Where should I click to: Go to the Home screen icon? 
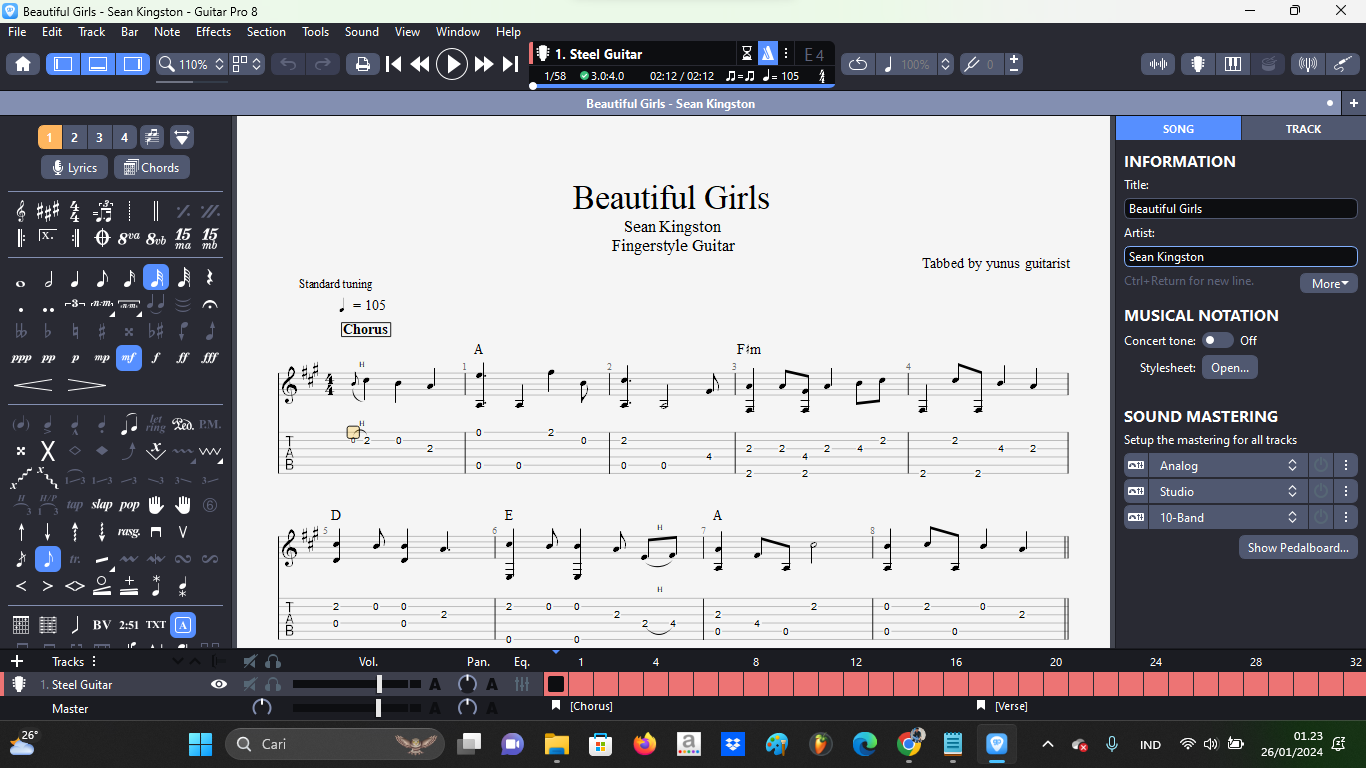23,64
